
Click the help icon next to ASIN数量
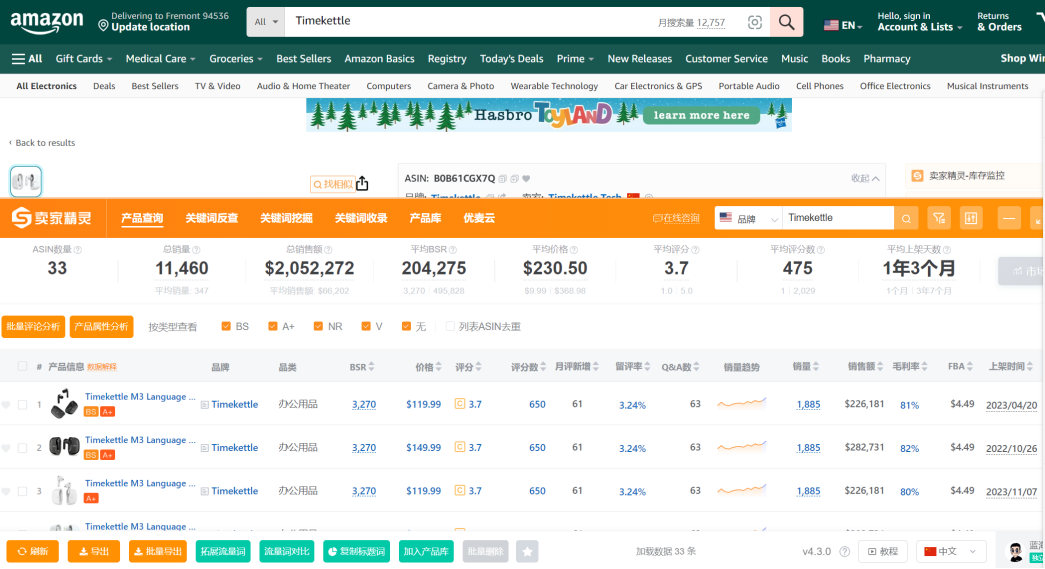(x=78, y=250)
